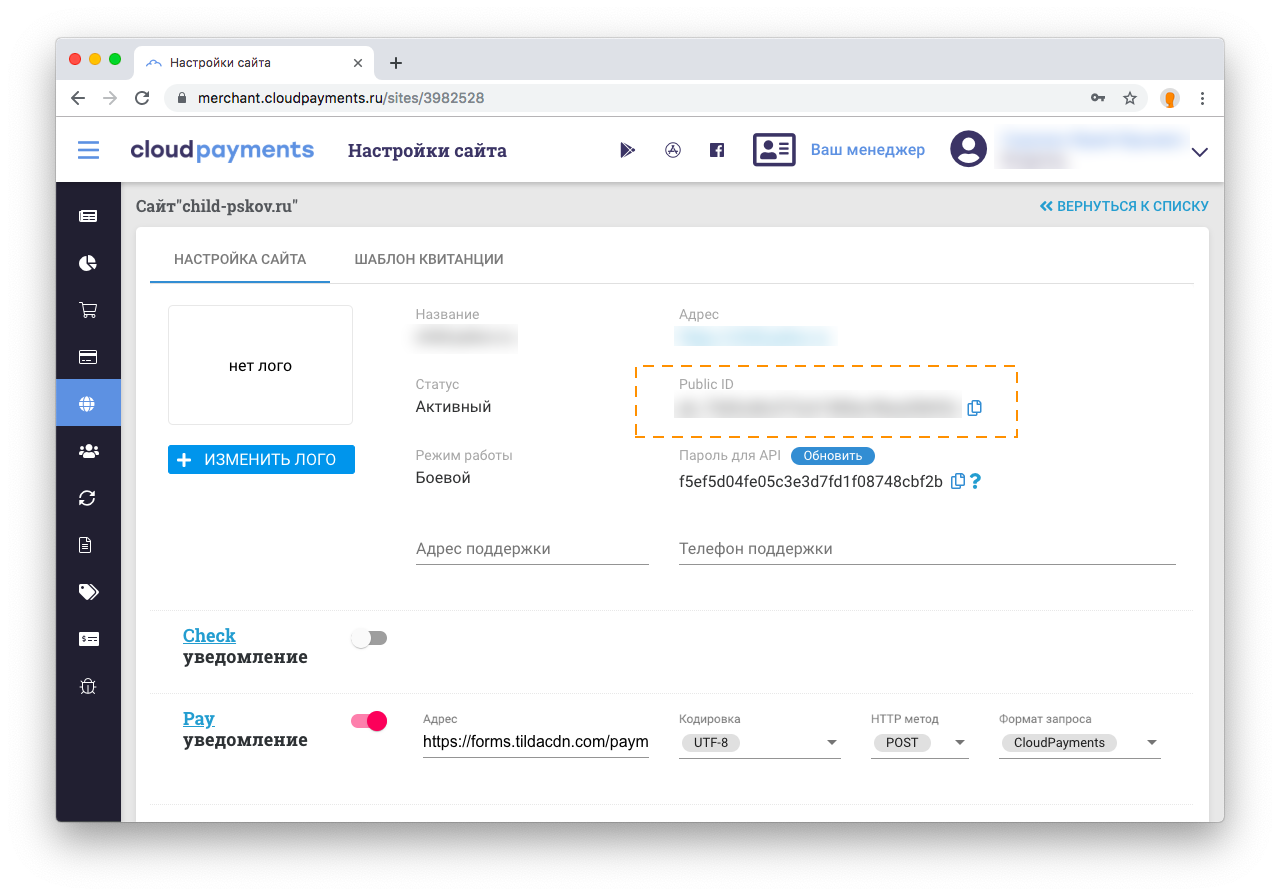Close the Настройки сайта browser tab
This screenshot has height=896, width=1280.
click(358, 63)
